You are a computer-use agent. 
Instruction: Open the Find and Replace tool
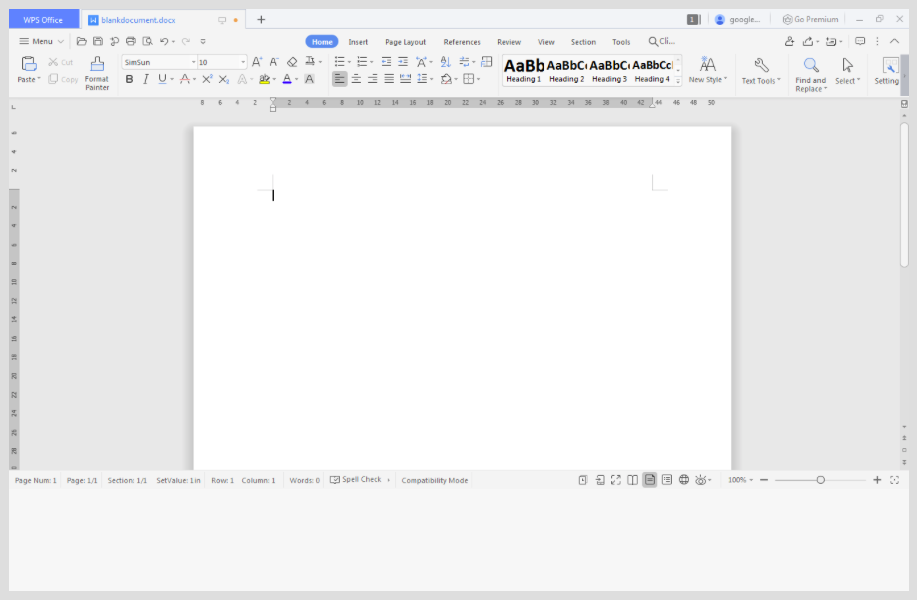point(811,74)
